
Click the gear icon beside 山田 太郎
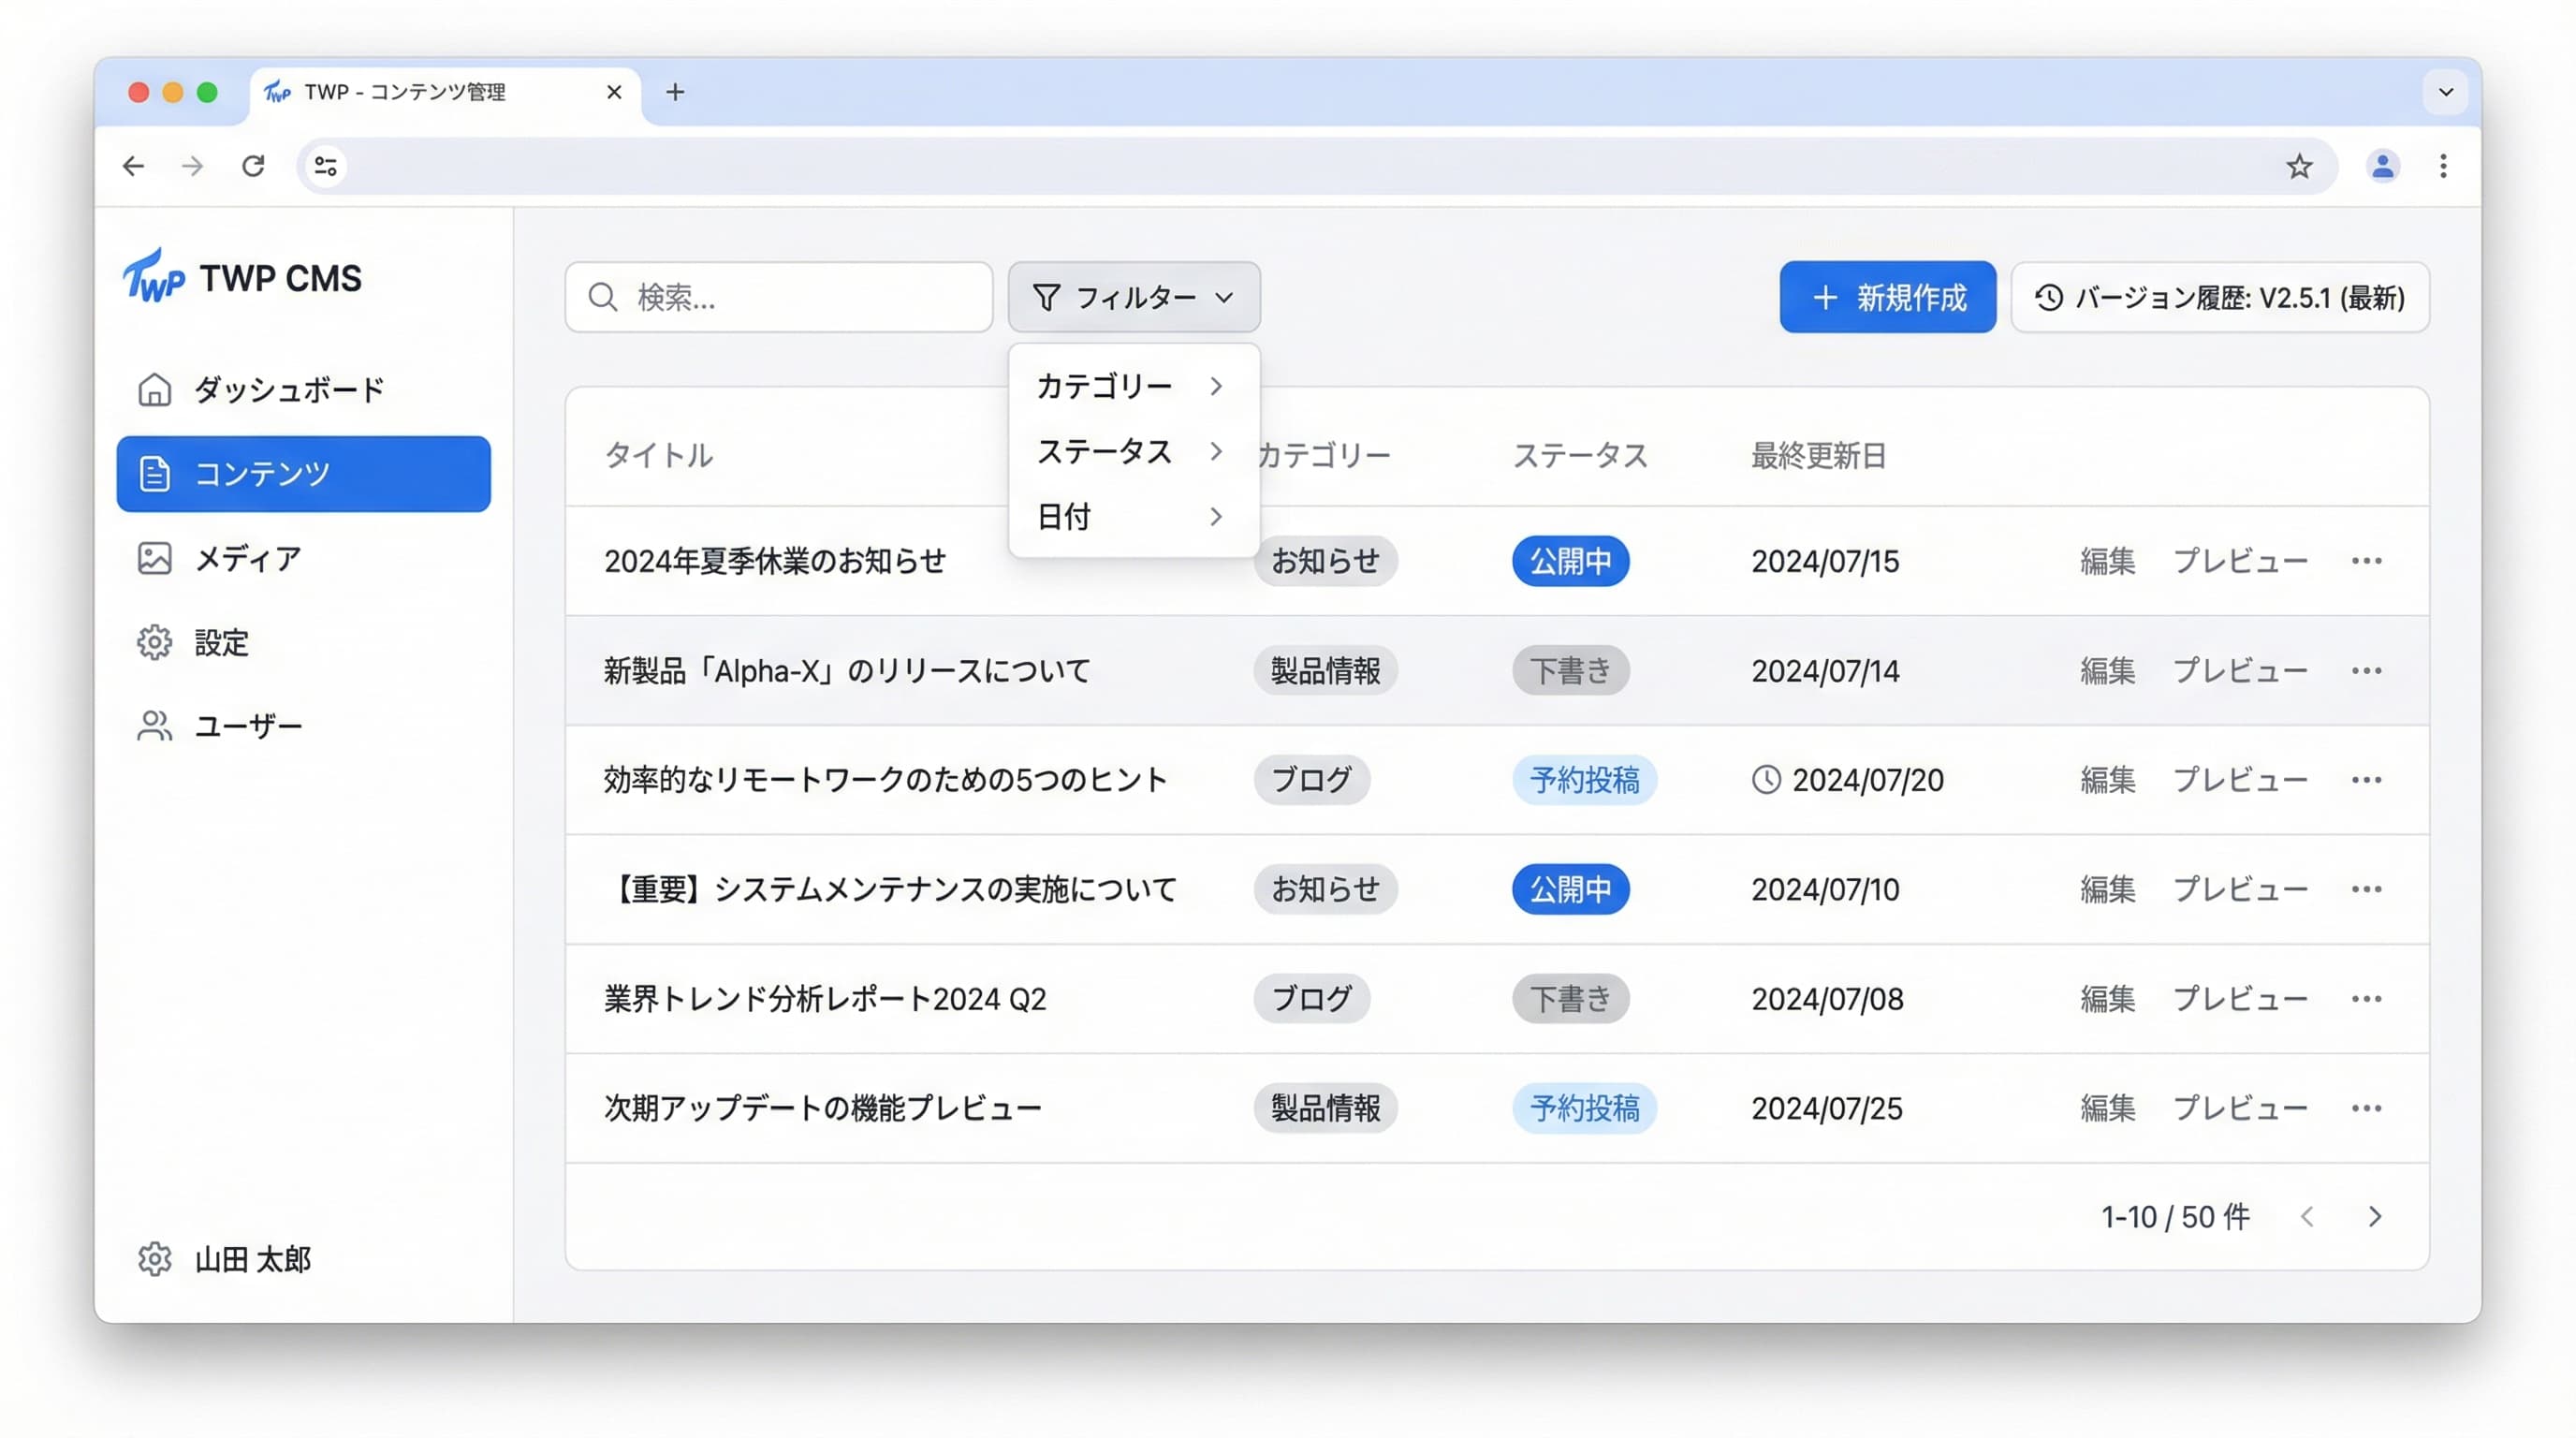(154, 1258)
